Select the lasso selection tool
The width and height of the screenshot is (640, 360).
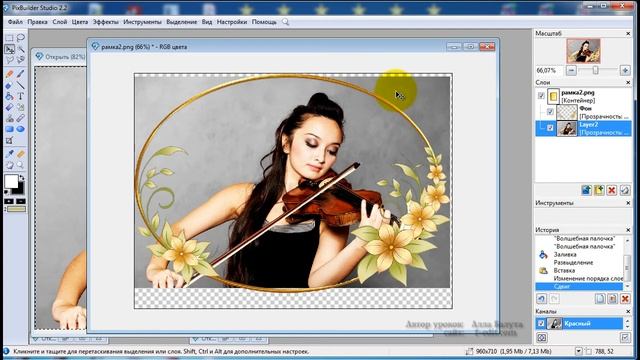tap(20, 38)
